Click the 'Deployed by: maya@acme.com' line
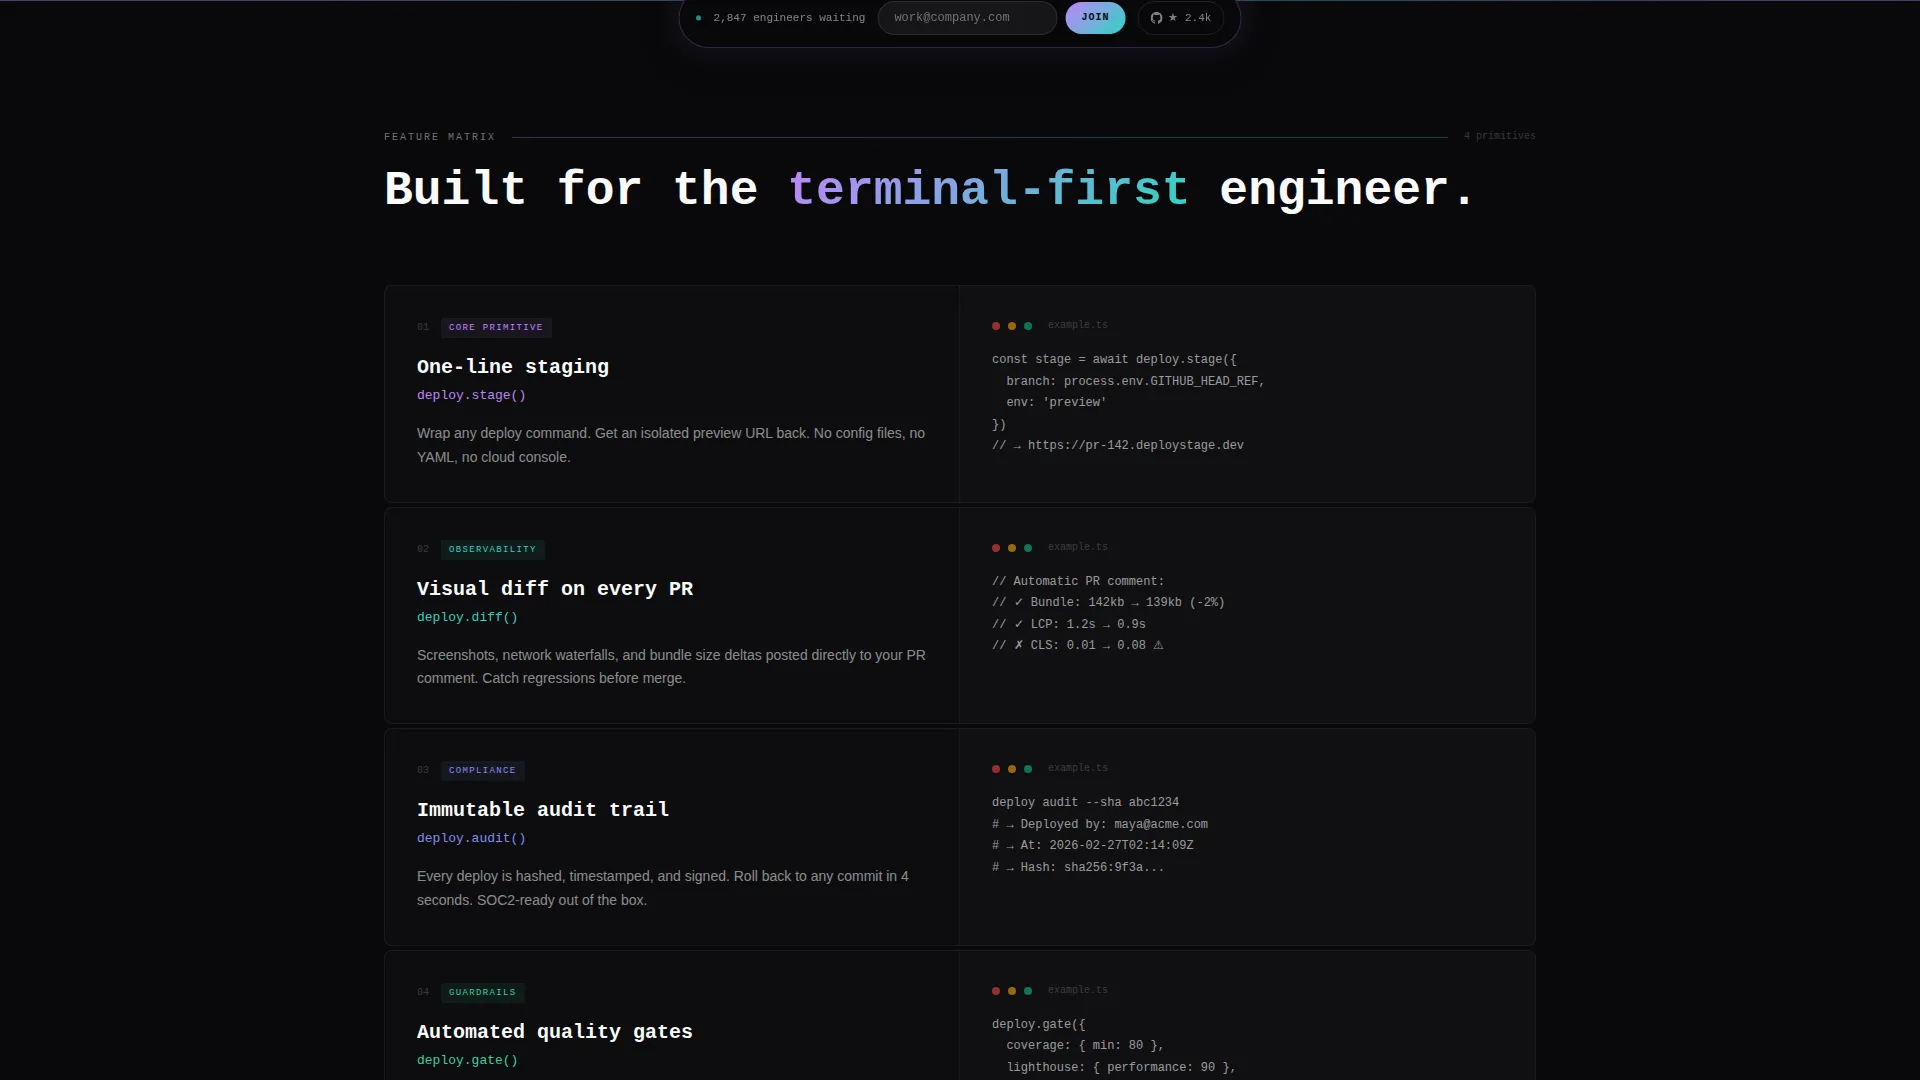The image size is (1920, 1080). 1100,825
